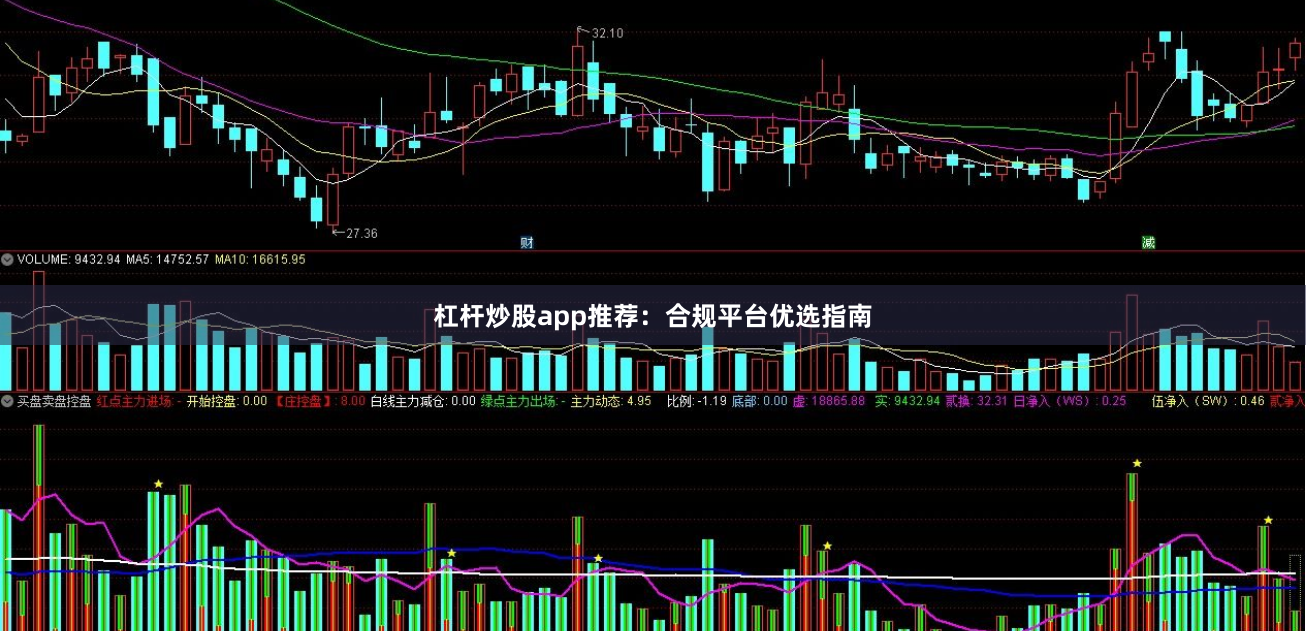Click the 财 marker below the candlestick chart

[526, 243]
